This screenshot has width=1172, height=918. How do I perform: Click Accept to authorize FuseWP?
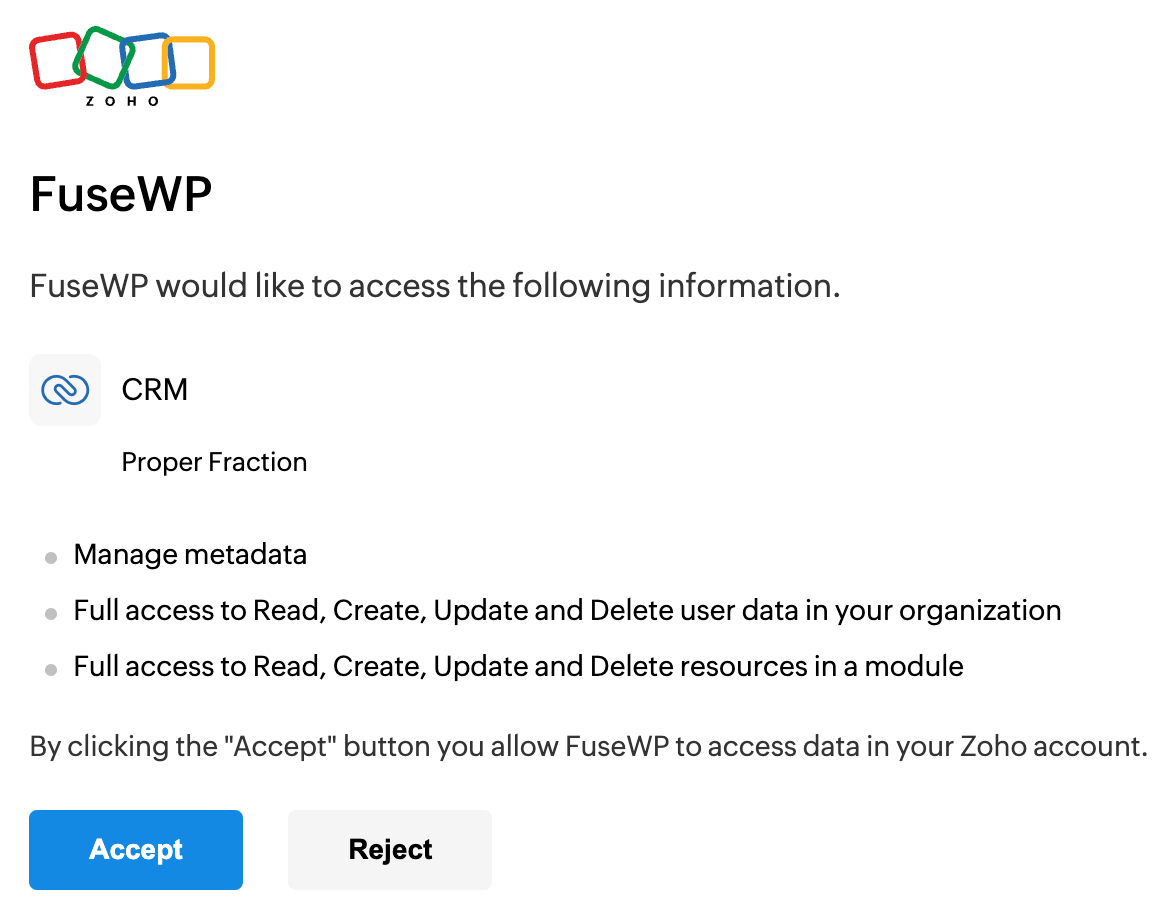pos(135,849)
